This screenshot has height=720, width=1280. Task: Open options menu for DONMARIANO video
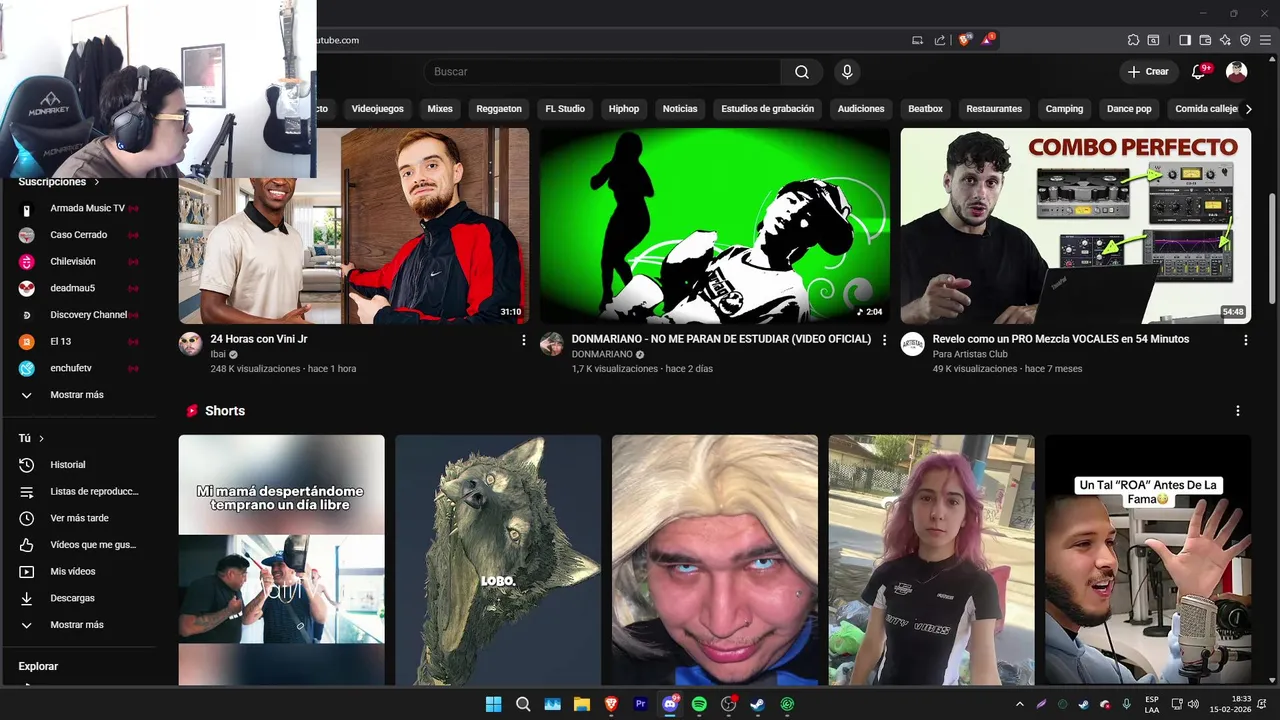[x=884, y=340]
